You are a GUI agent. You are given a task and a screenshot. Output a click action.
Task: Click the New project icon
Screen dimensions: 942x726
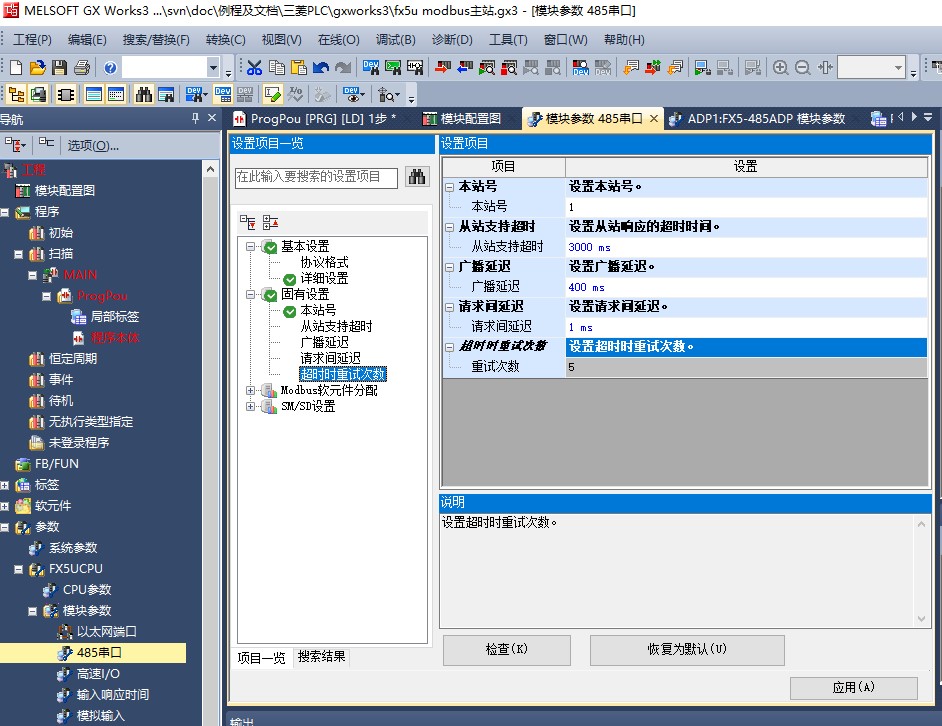15,68
